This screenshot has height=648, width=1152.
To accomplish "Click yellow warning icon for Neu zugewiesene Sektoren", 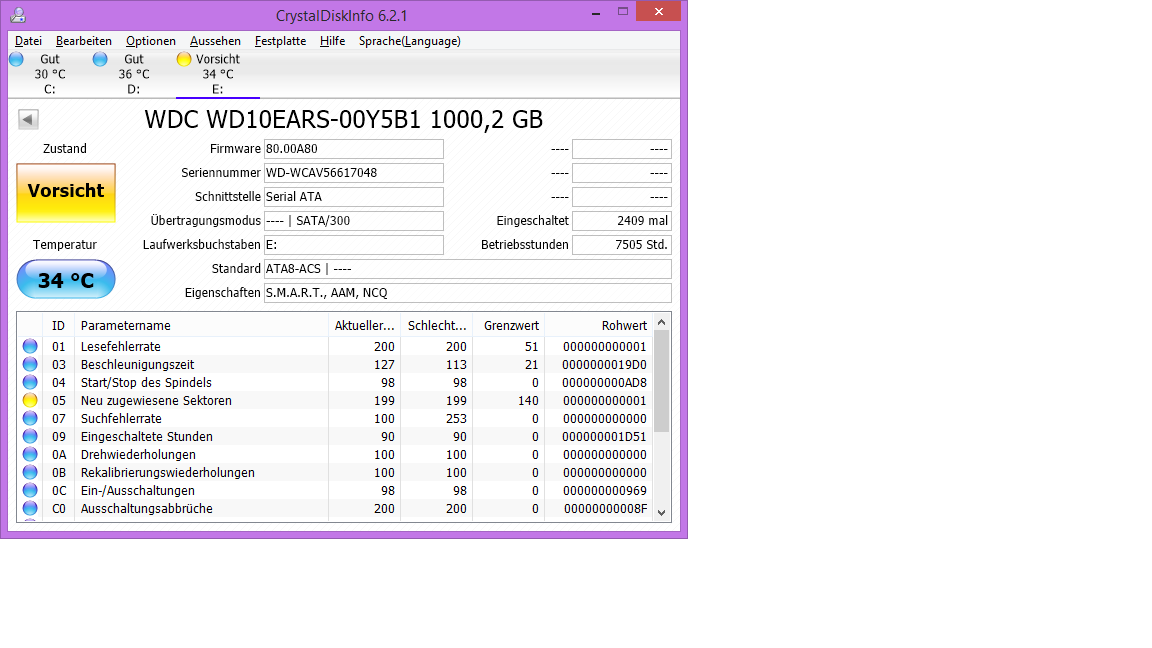I will [x=30, y=400].
